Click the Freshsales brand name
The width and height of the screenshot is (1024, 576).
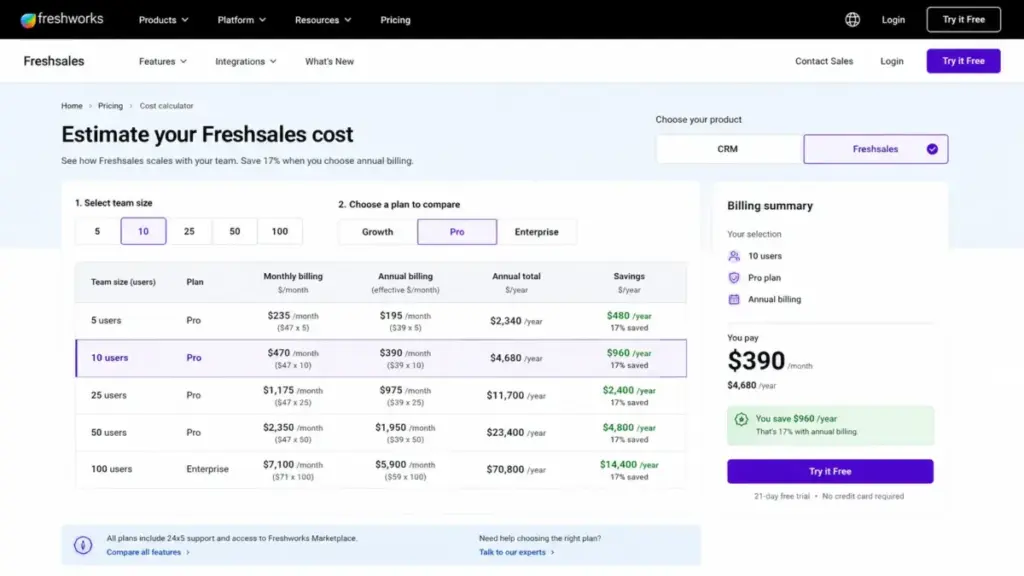coord(54,61)
